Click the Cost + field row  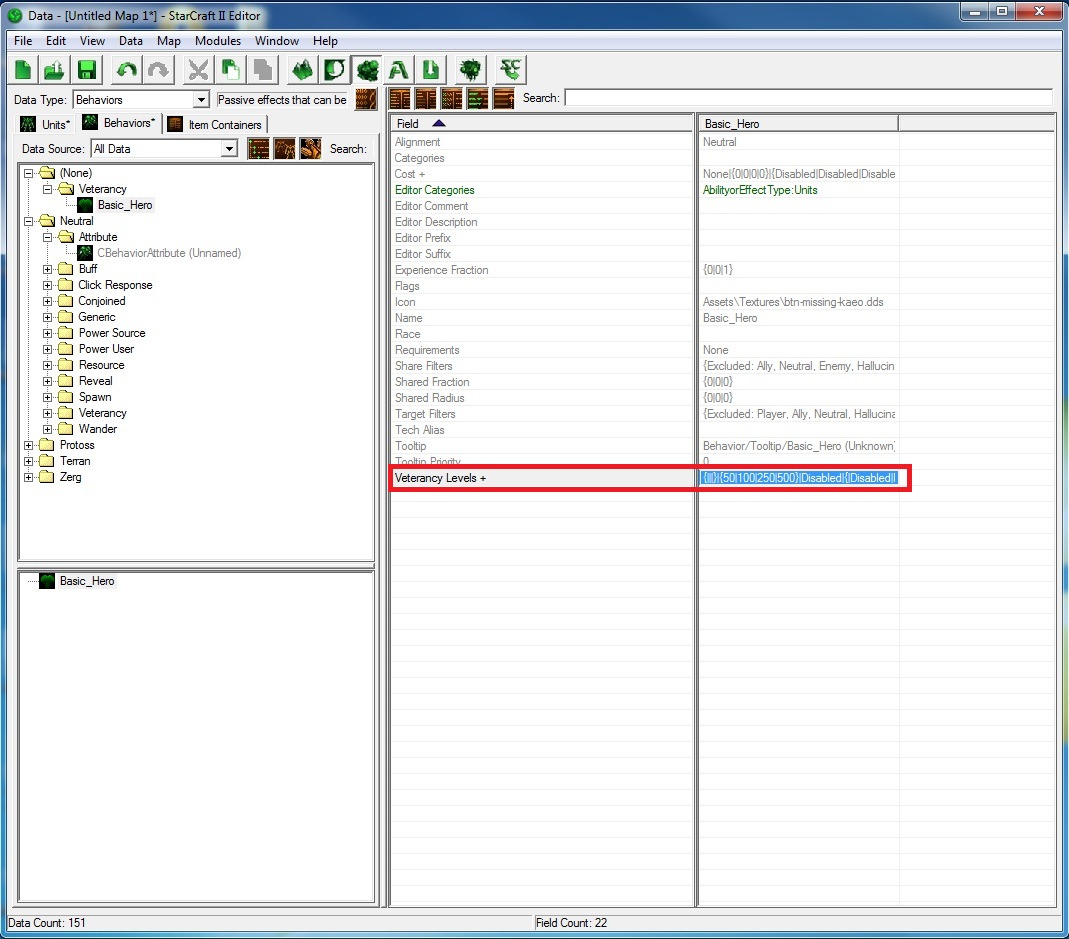542,174
